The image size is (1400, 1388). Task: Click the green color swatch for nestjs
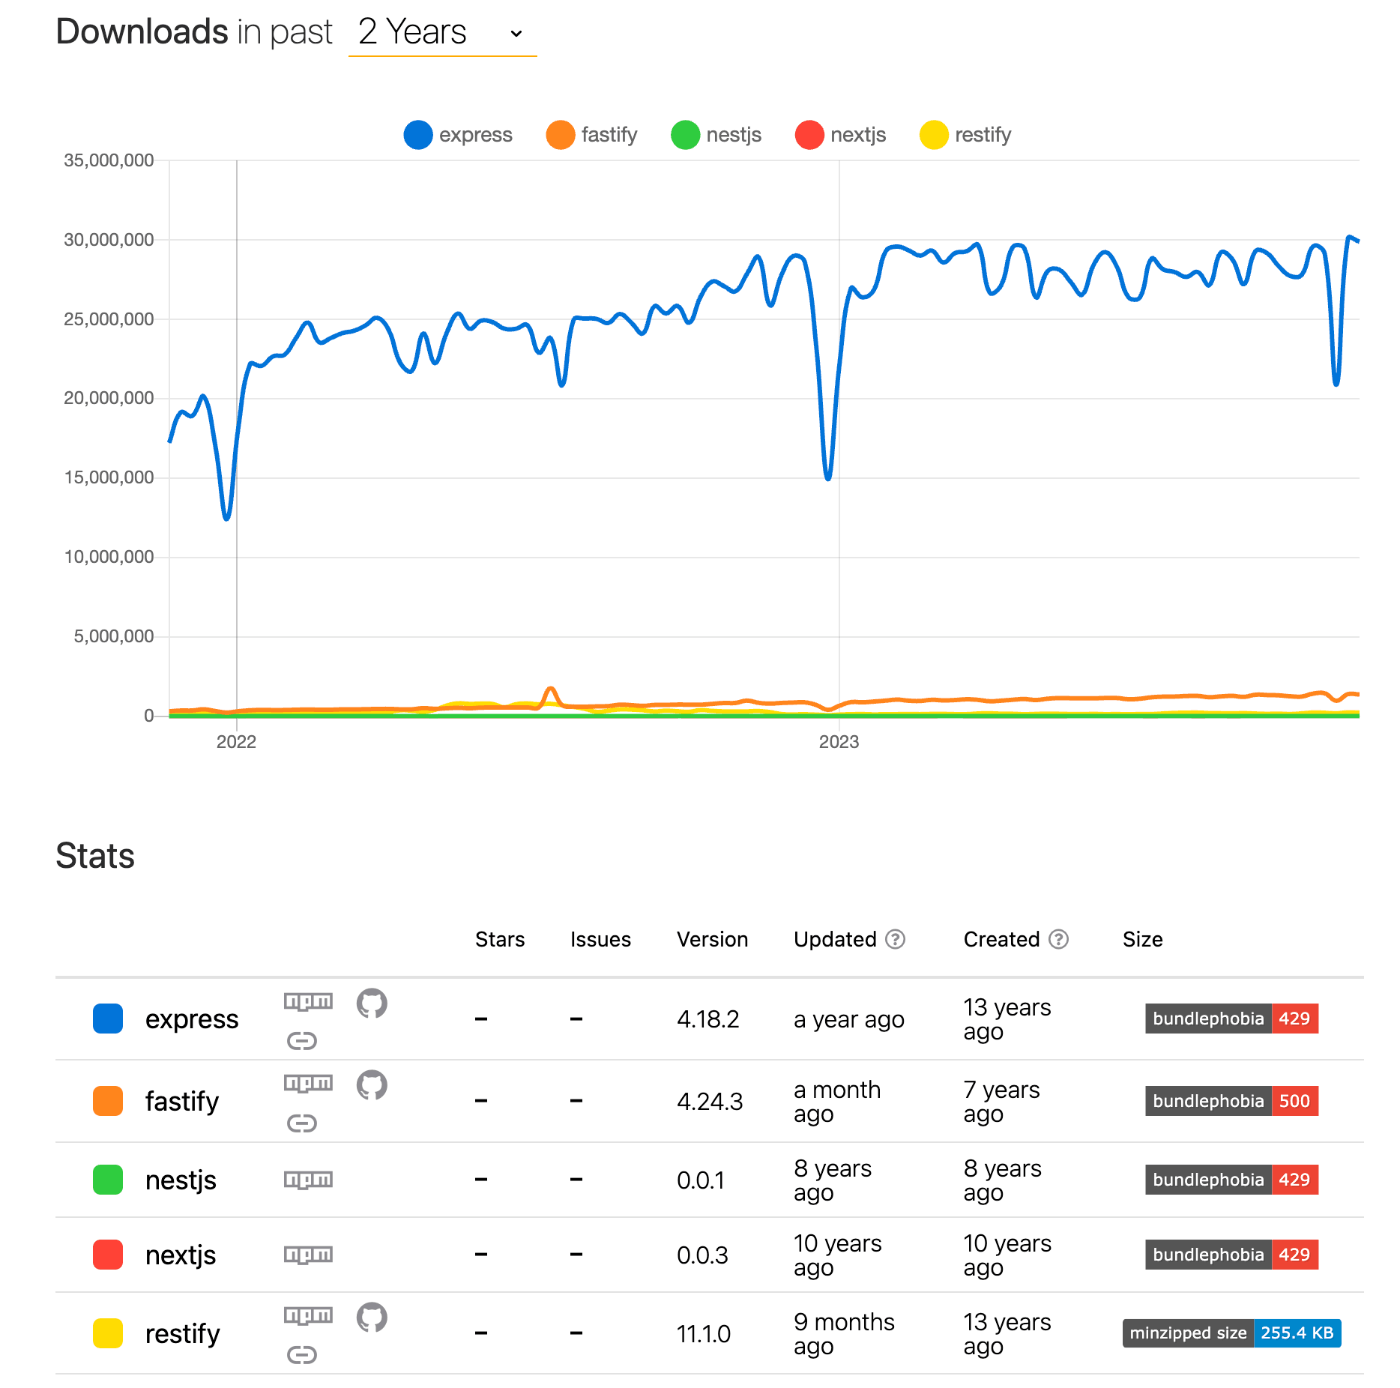point(108,1180)
